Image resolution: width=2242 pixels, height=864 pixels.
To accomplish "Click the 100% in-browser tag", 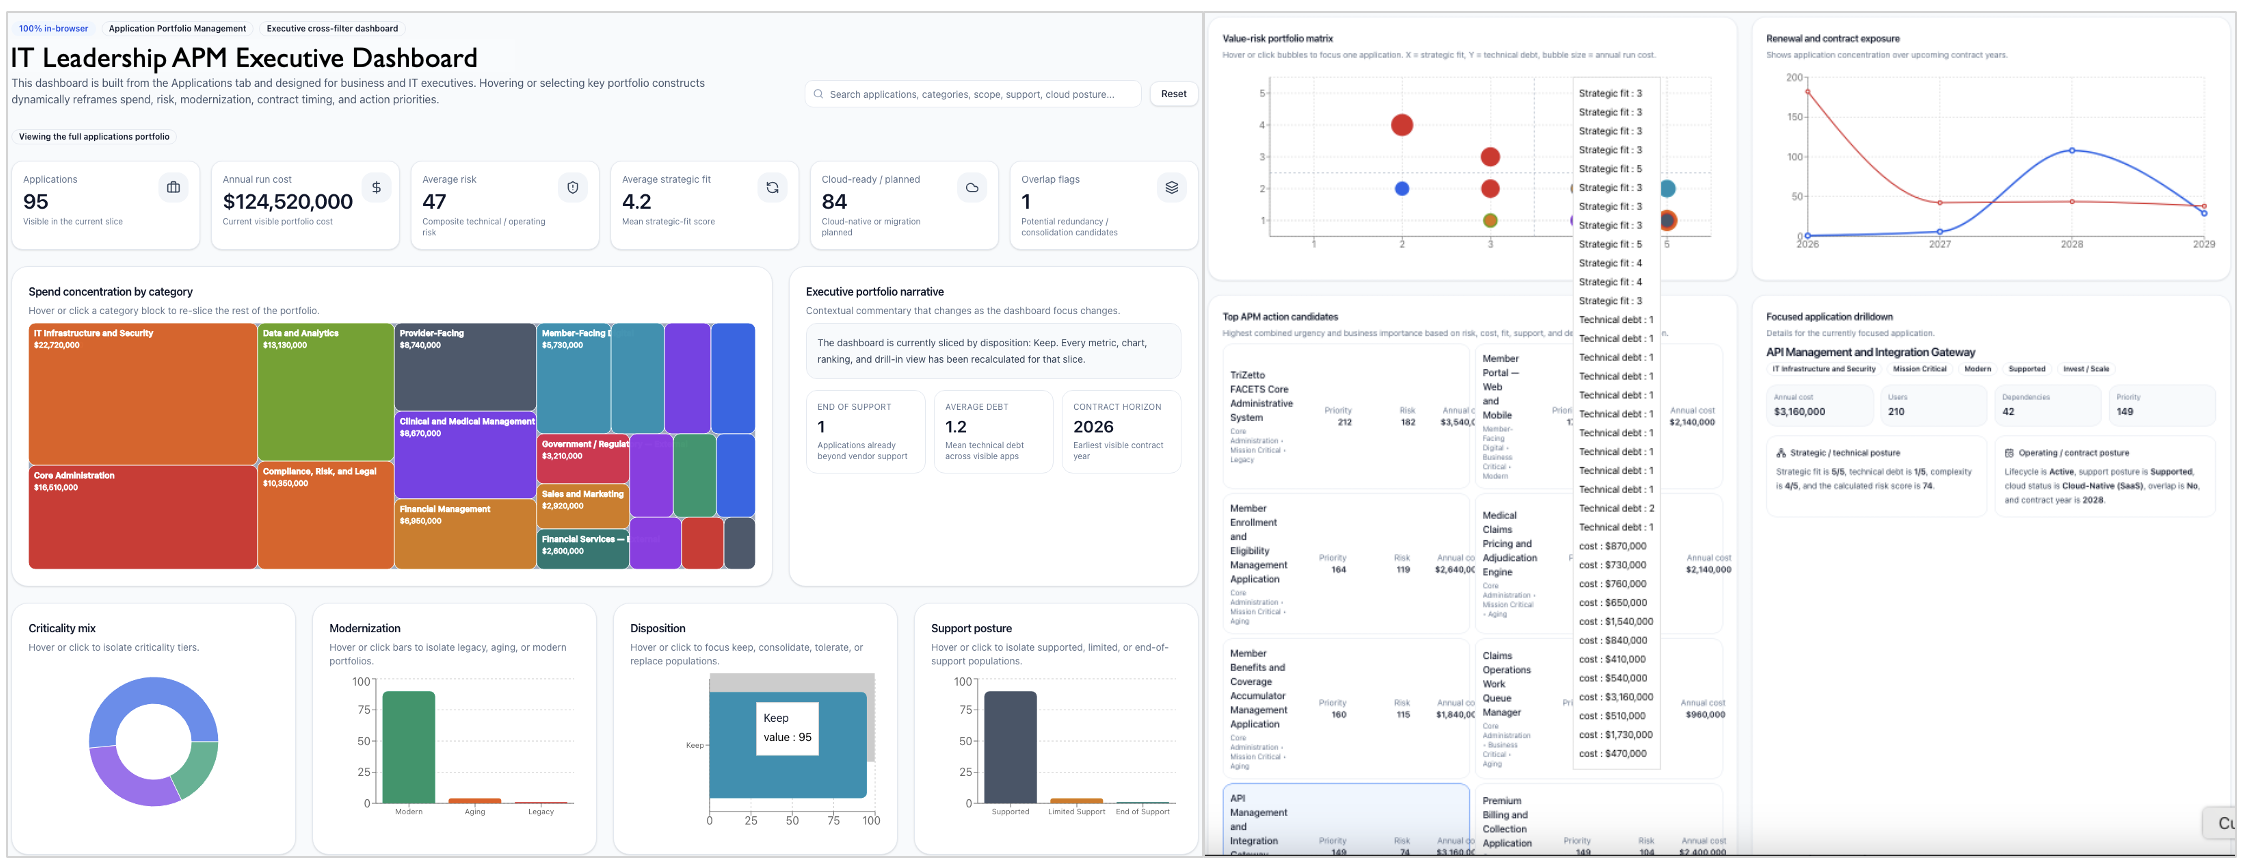I will click(x=54, y=29).
